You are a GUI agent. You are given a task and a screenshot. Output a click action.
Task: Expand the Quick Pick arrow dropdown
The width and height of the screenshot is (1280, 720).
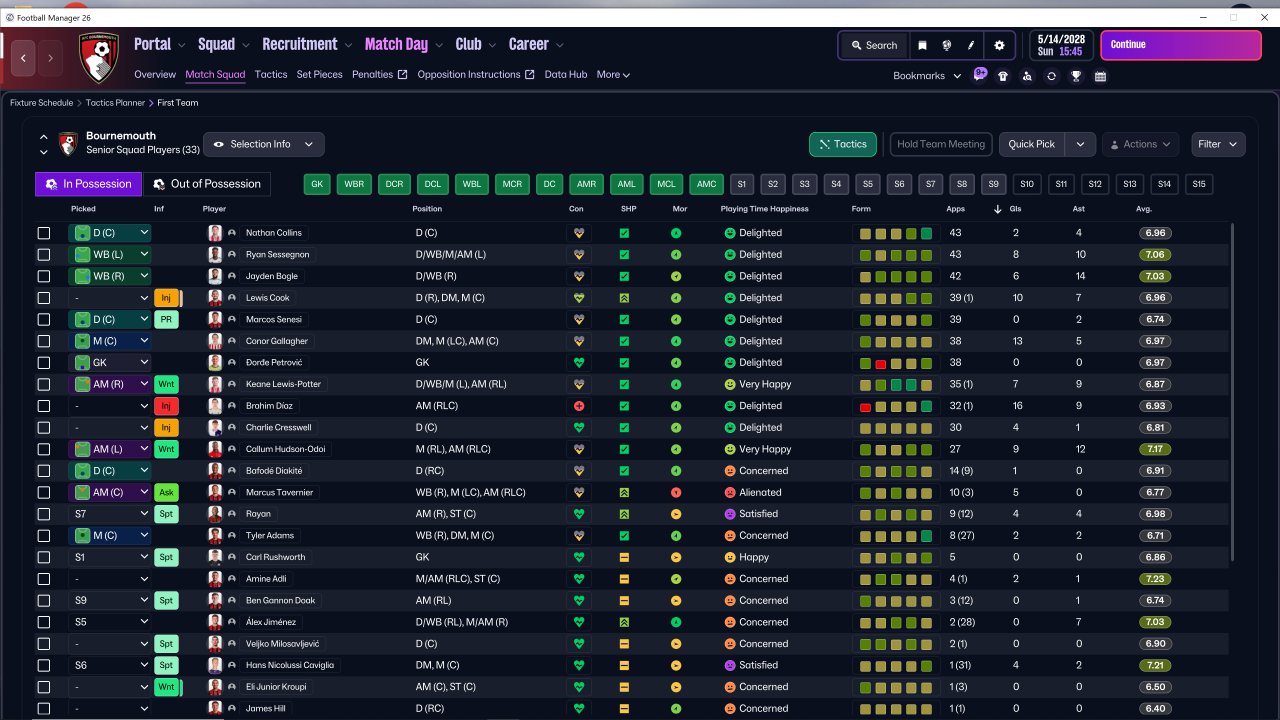click(x=1080, y=144)
